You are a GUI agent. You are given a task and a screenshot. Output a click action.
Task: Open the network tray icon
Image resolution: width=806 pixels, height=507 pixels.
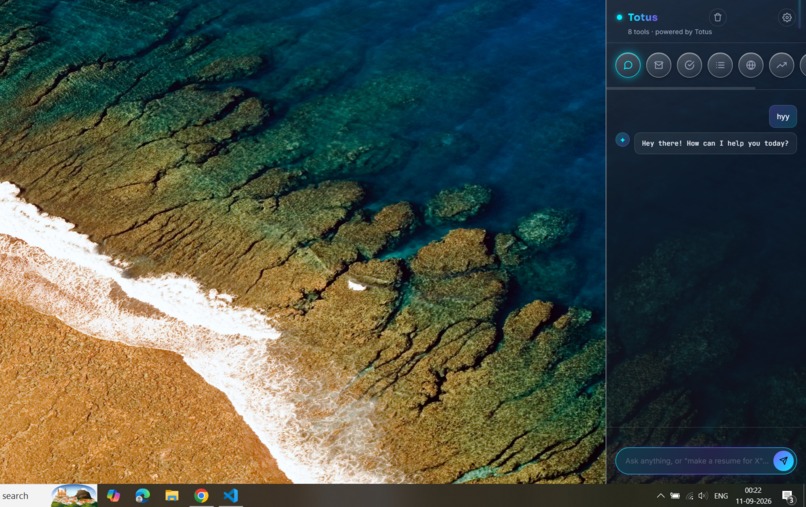689,496
